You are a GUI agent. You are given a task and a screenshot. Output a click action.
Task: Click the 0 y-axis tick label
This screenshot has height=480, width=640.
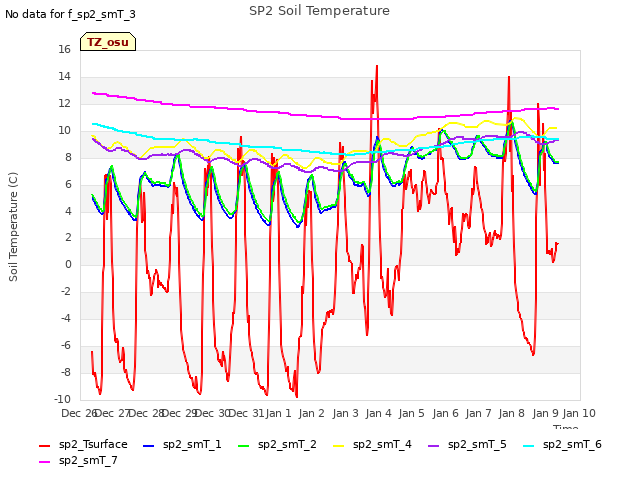coord(68,264)
